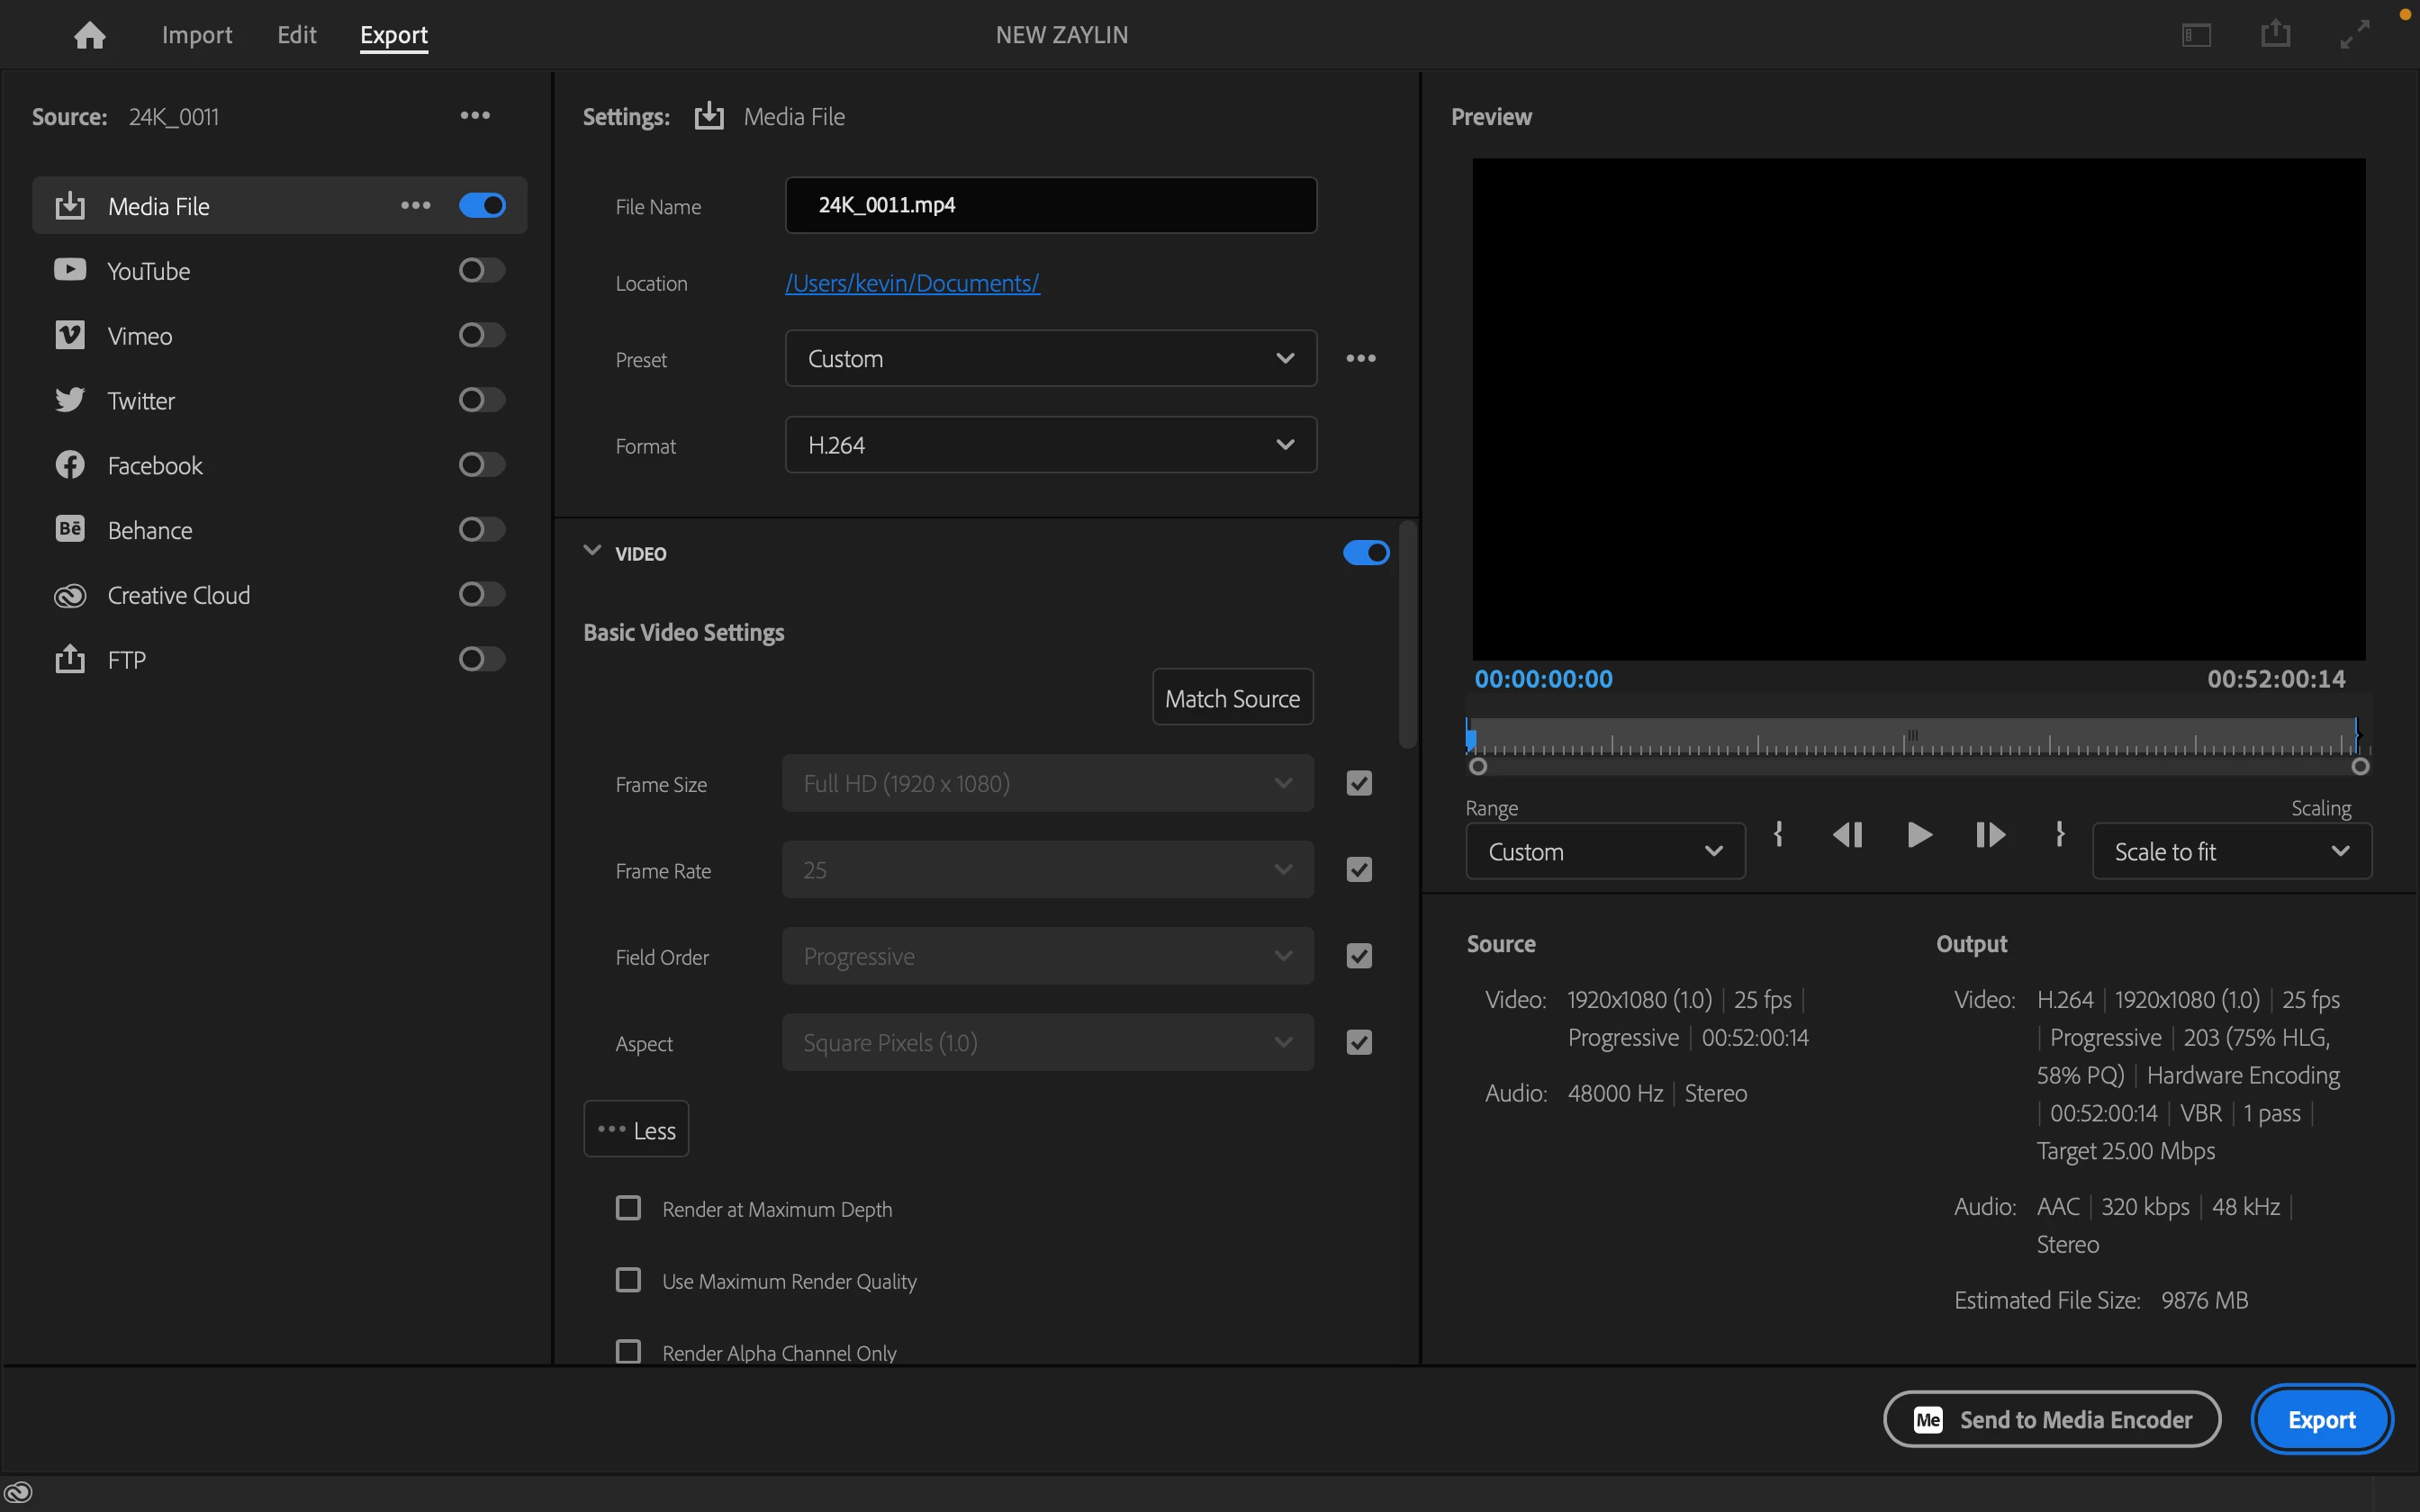This screenshot has height=1512, width=2420.
Task: Open the Frame Rate dropdown
Action: (1048, 870)
